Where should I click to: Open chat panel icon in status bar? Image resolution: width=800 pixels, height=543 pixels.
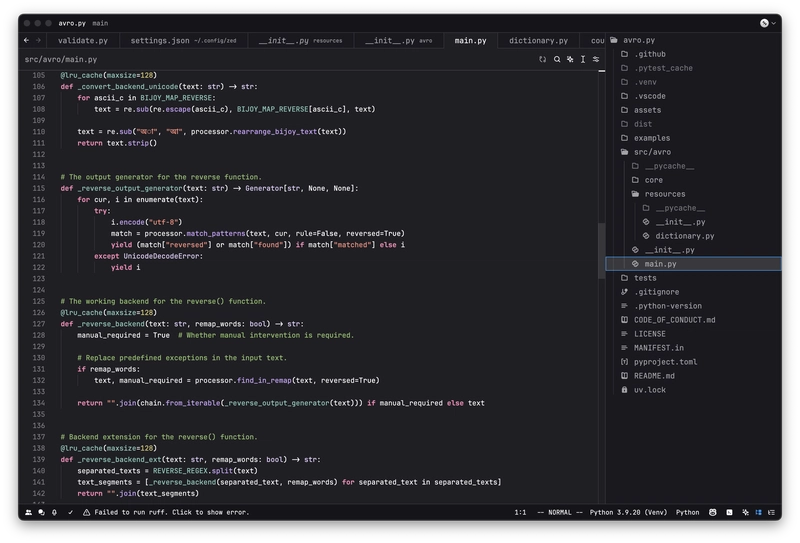click(x=41, y=512)
